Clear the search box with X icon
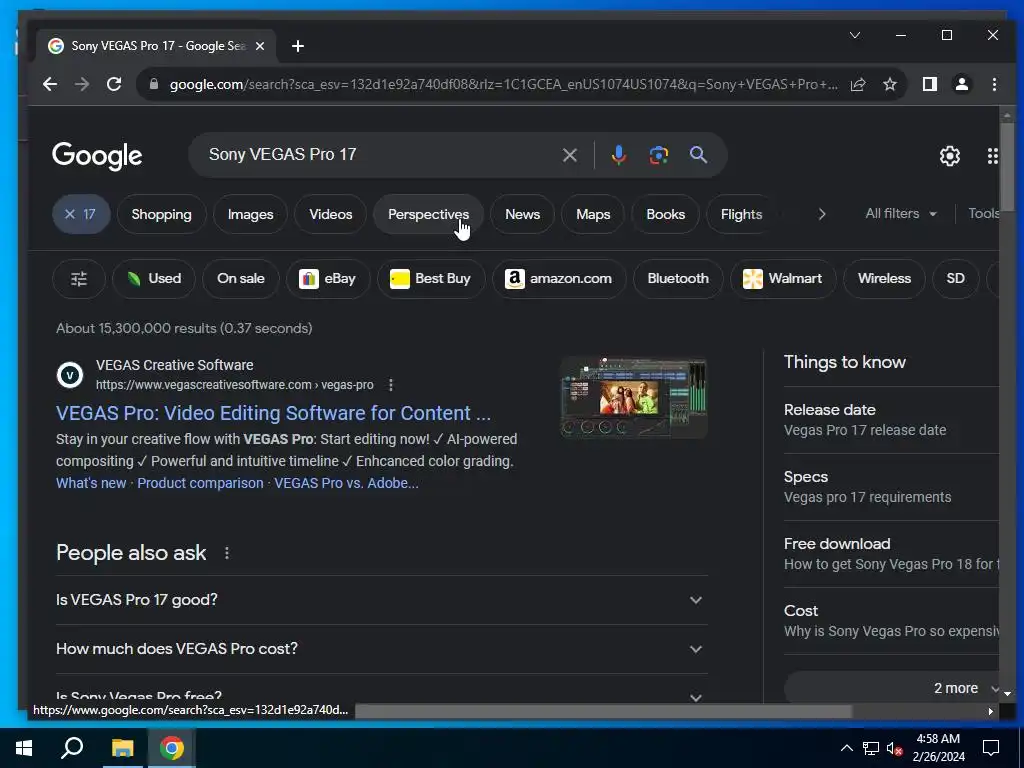The width and height of the screenshot is (1024, 768). [x=569, y=155]
